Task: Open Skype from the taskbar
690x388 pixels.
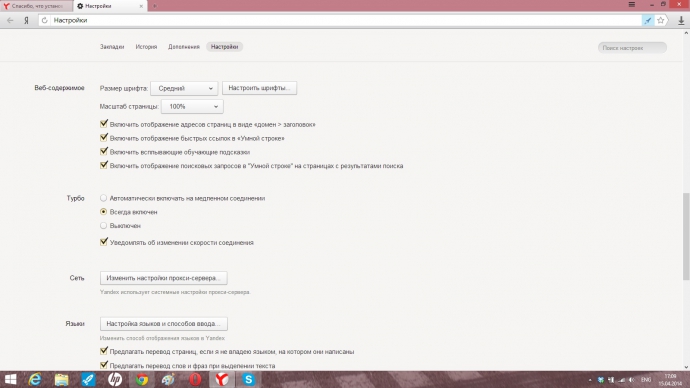Action: click(x=249, y=379)
